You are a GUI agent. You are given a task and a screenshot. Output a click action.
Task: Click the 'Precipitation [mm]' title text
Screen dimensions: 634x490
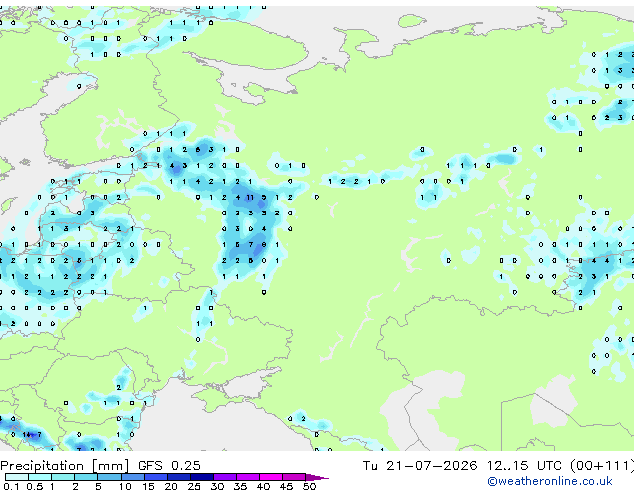pos(65,466)
